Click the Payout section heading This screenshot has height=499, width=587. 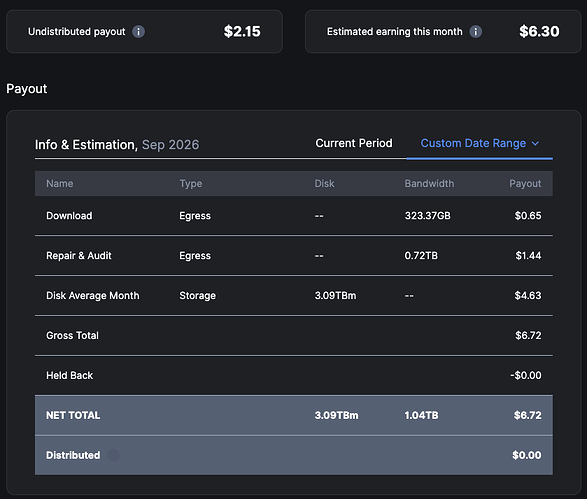[x=27, y=89]
